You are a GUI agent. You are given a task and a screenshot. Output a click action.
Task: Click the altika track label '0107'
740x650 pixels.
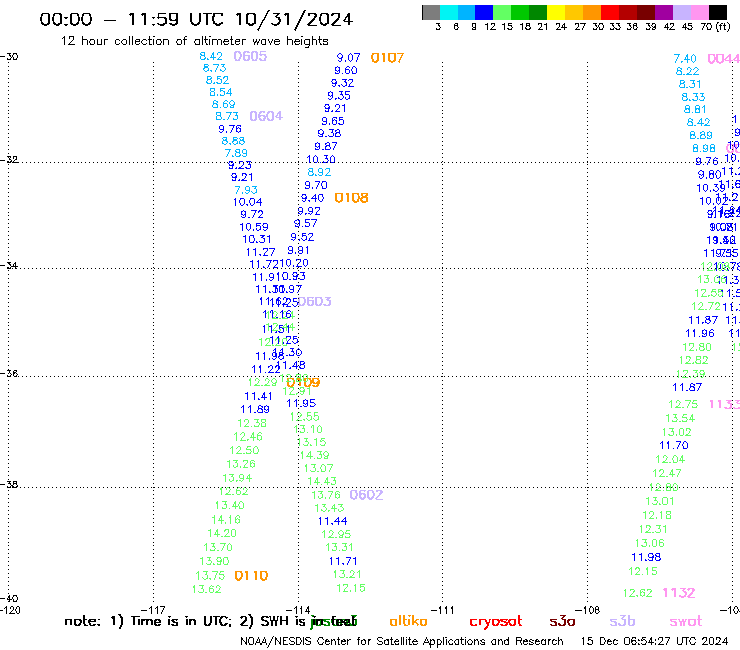(387, 58)
